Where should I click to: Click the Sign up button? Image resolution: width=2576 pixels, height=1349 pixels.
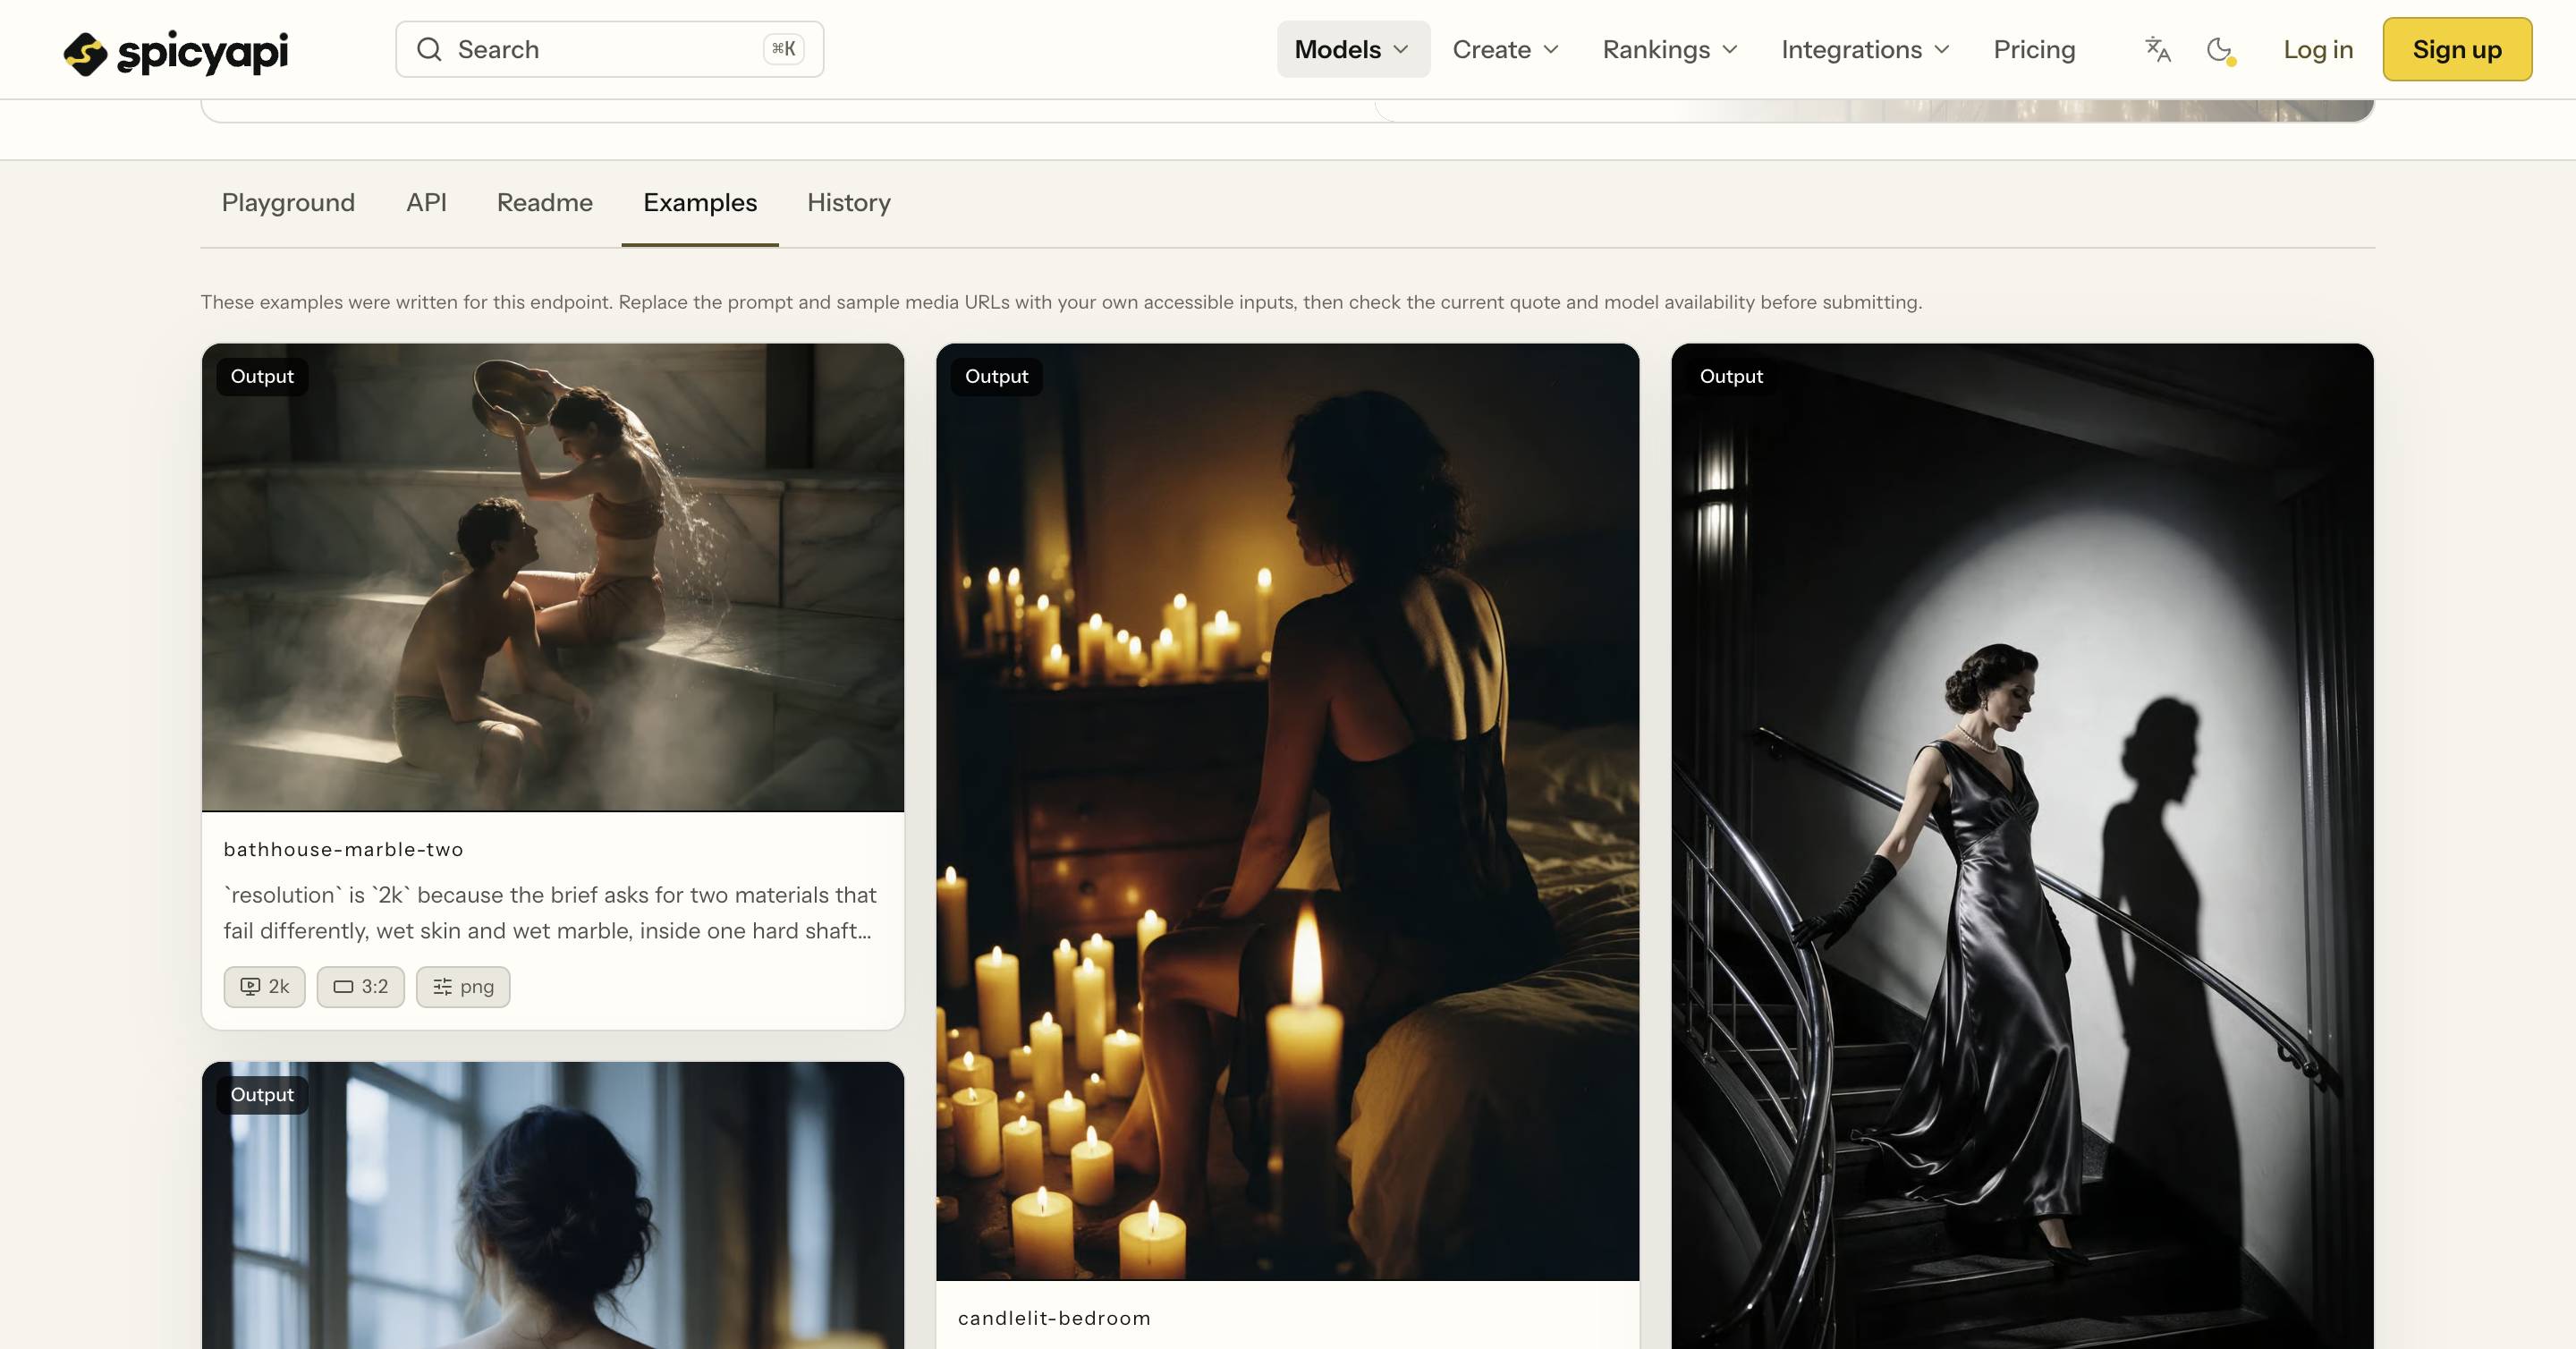tap(2457, 49)
